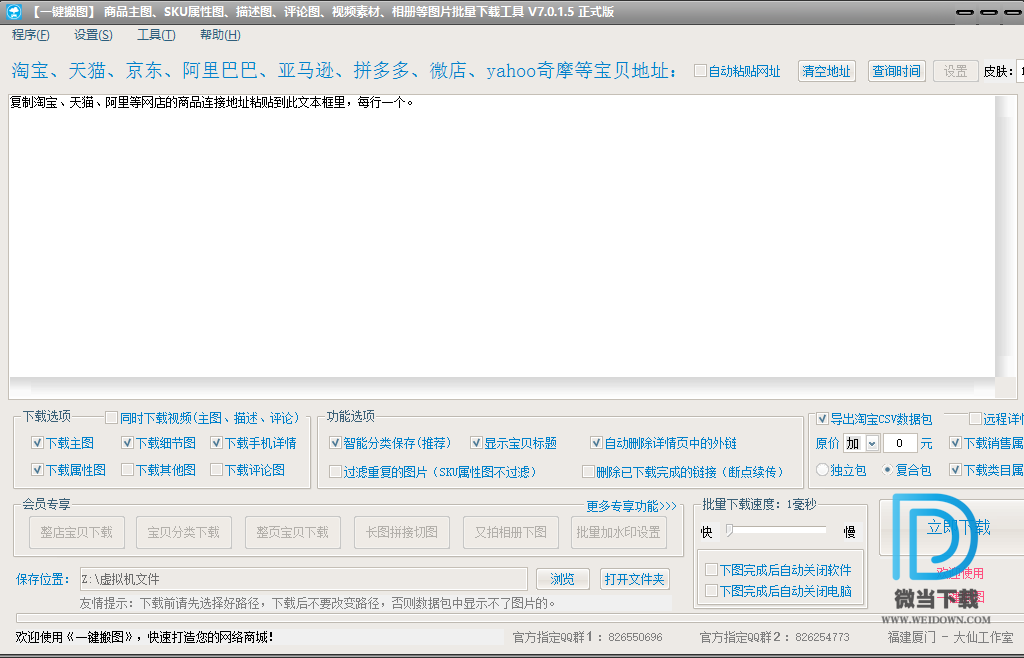Click inside the product URL text area
The height and width of the screenshot is (658, 1024).
(502, 236)
